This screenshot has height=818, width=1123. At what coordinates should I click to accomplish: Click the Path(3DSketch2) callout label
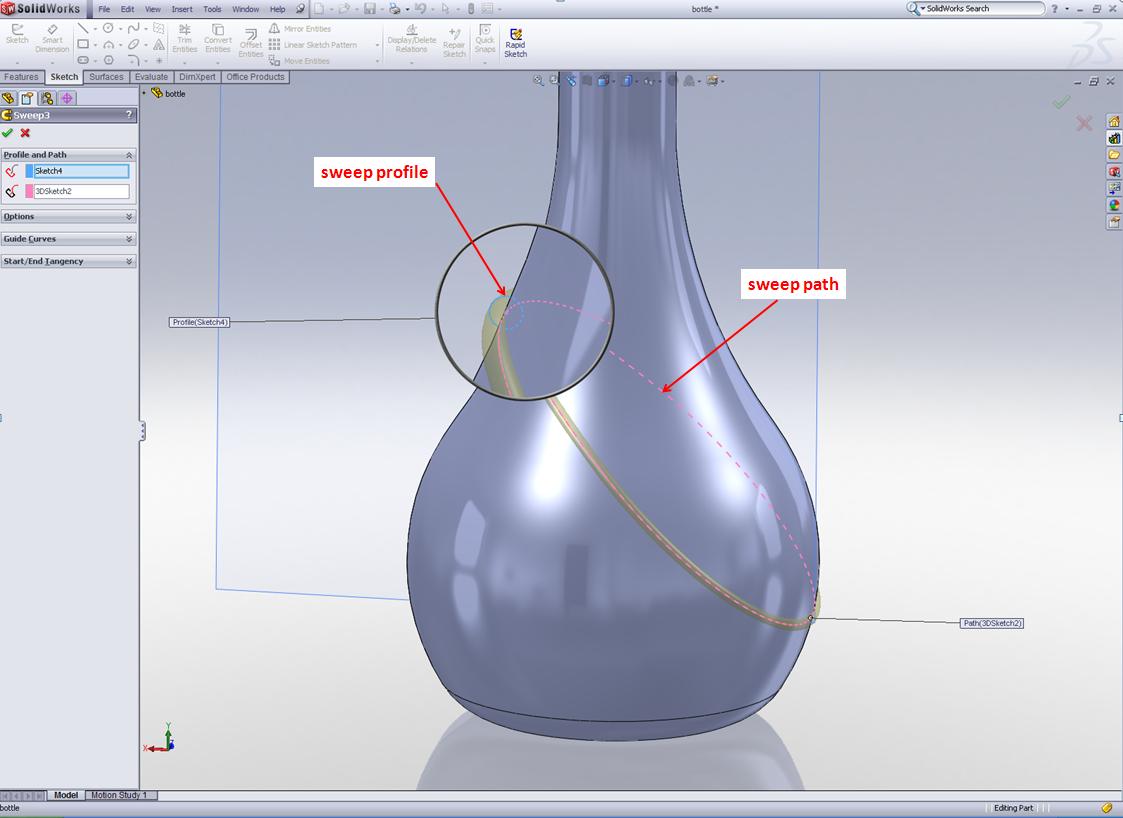tap(992, 623)
